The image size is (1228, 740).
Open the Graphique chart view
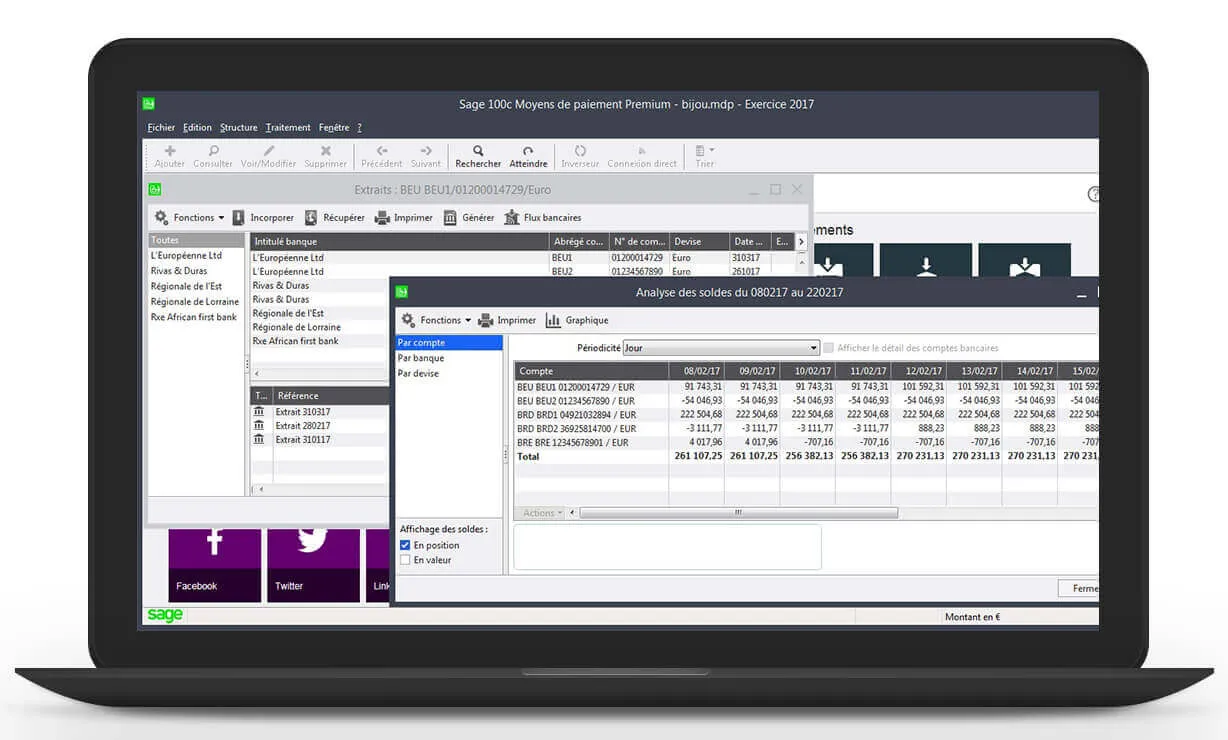[x=553, y=320]
